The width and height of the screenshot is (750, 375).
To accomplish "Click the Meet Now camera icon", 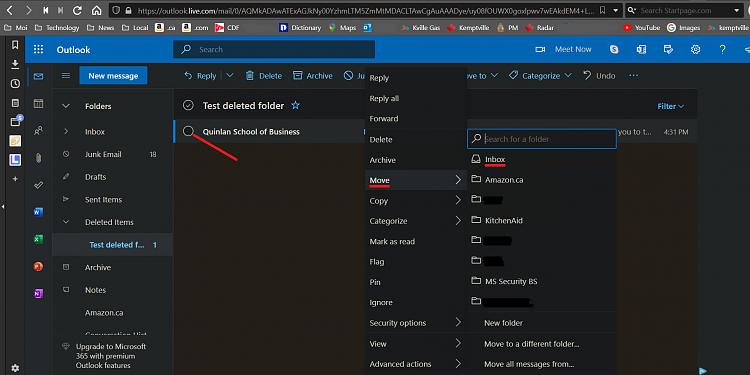I will [x=540, y=49].
